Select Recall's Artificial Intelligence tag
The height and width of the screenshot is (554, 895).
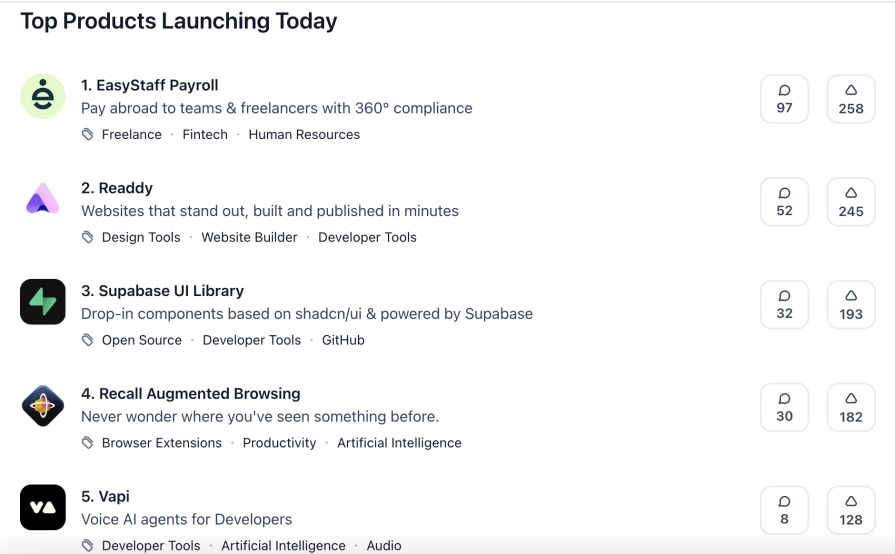(399, 443)
